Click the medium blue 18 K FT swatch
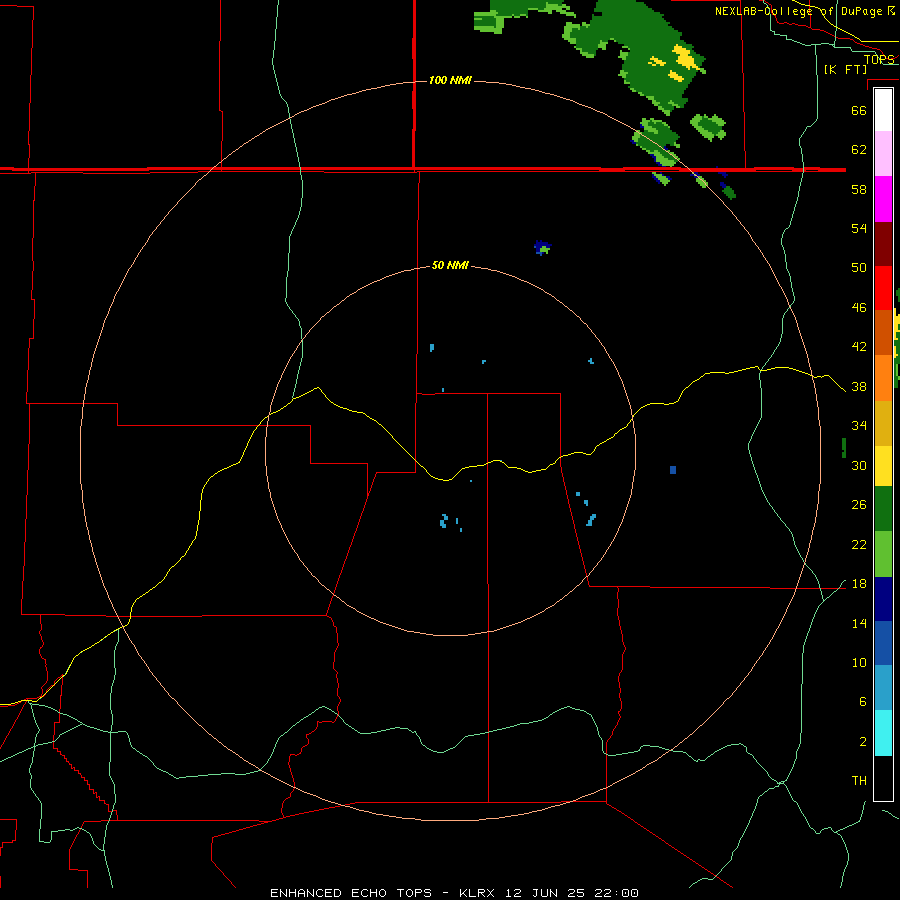The width and height of the screenshot is (900, 900). [x=883, y=643]
